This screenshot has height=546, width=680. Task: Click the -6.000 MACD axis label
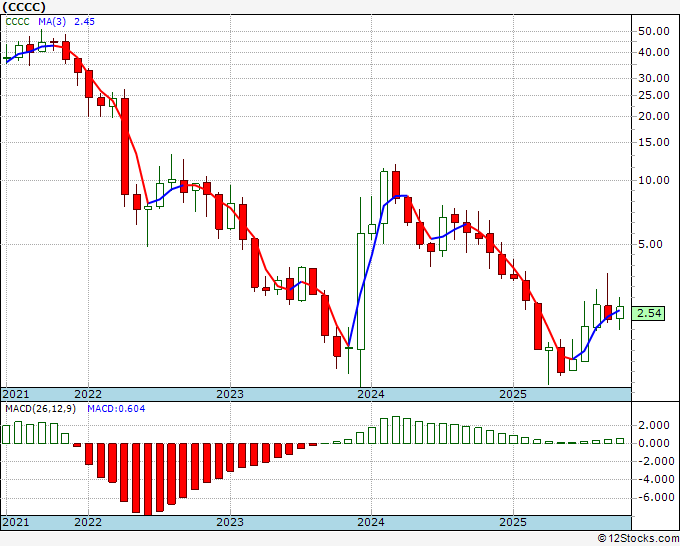click(653, 497)
